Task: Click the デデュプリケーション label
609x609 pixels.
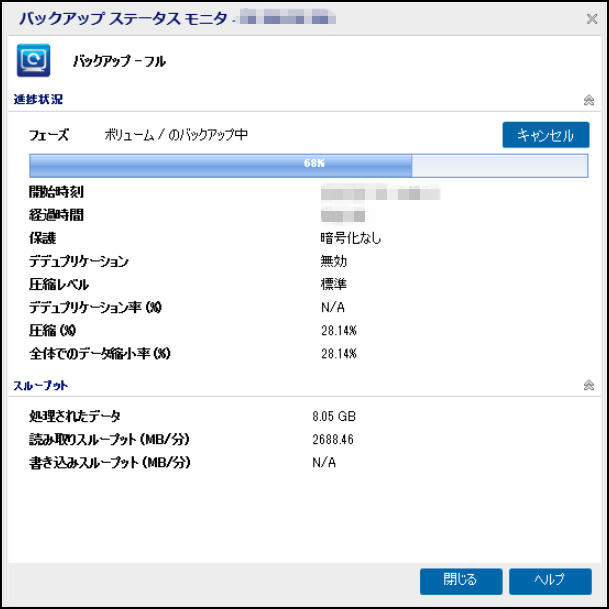Action: coord(79,261)
